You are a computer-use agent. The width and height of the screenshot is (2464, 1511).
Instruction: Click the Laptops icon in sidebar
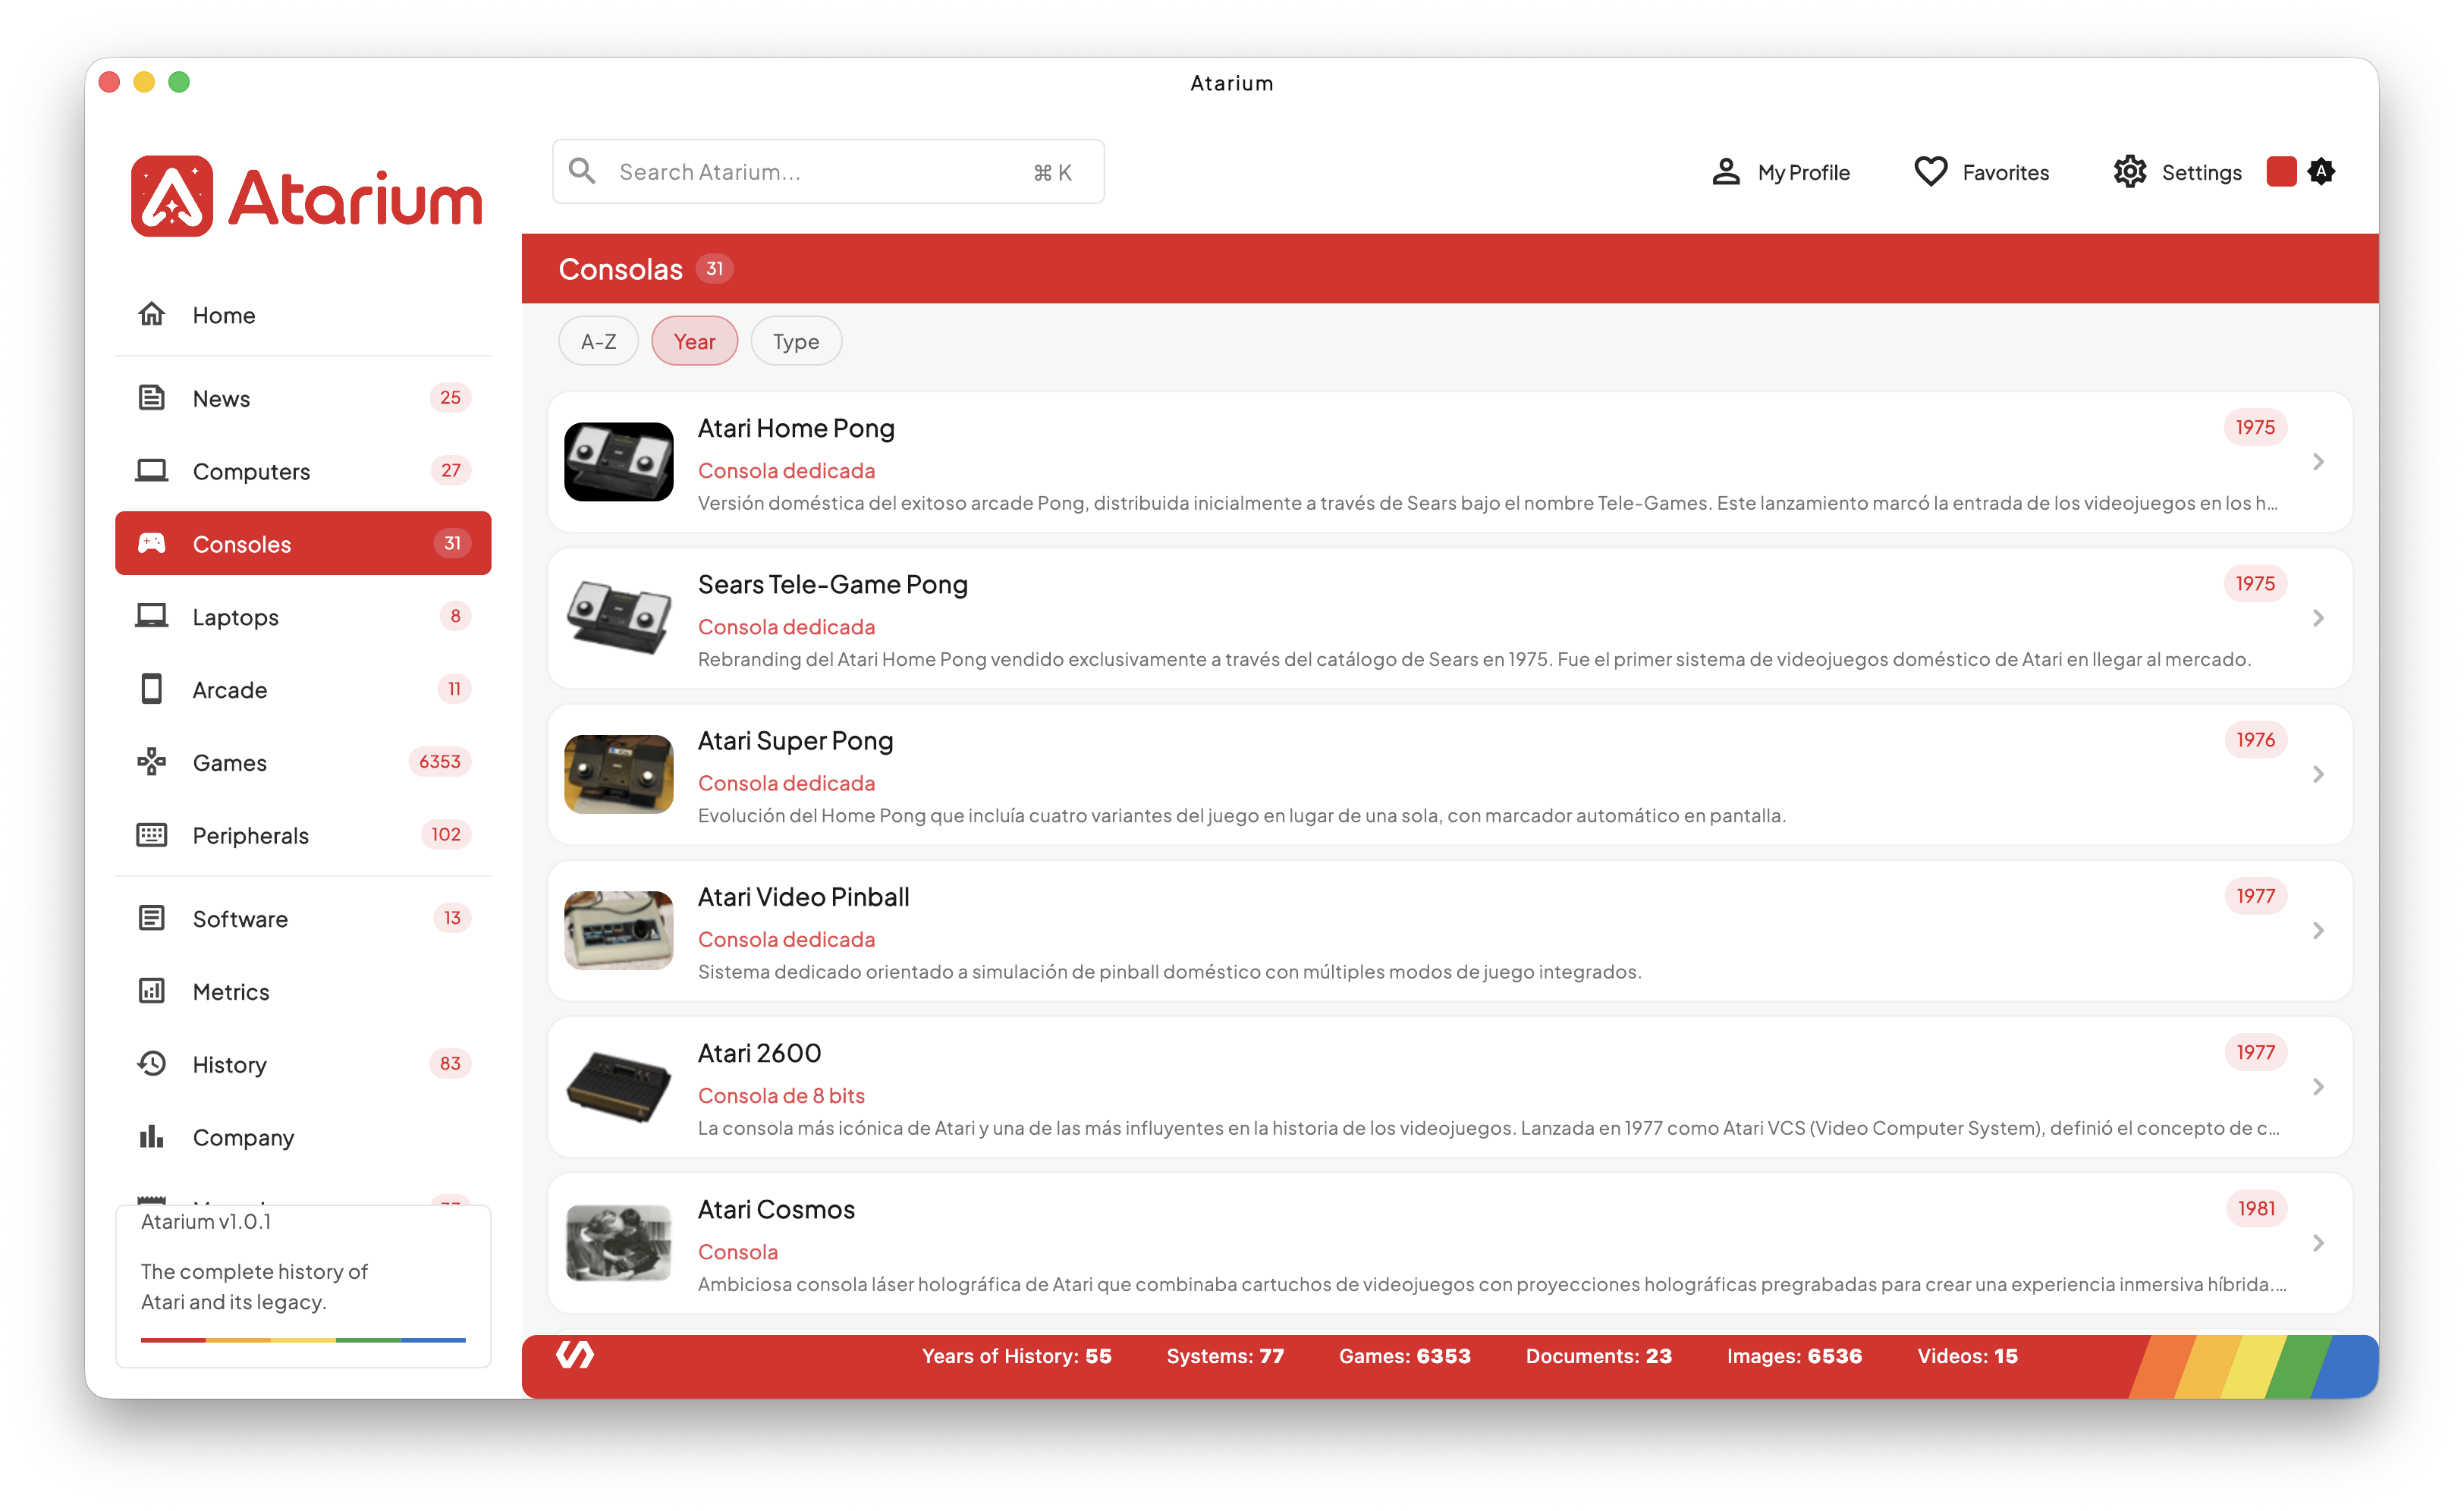tap(151, 617)
